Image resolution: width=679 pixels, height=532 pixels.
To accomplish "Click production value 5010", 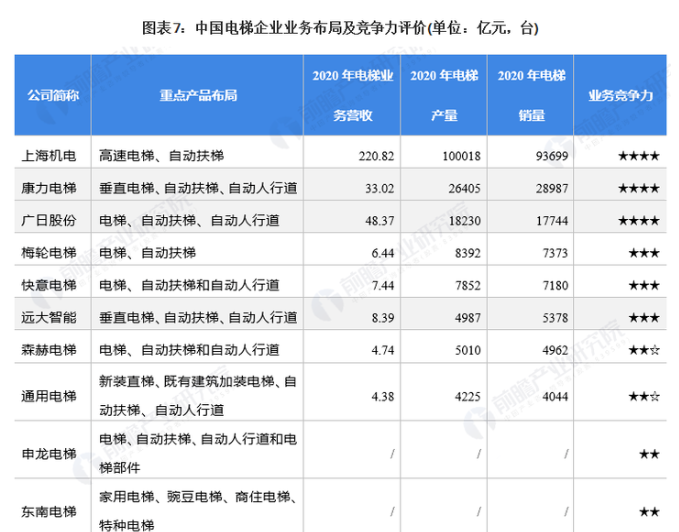I will [x=468, y=350].
